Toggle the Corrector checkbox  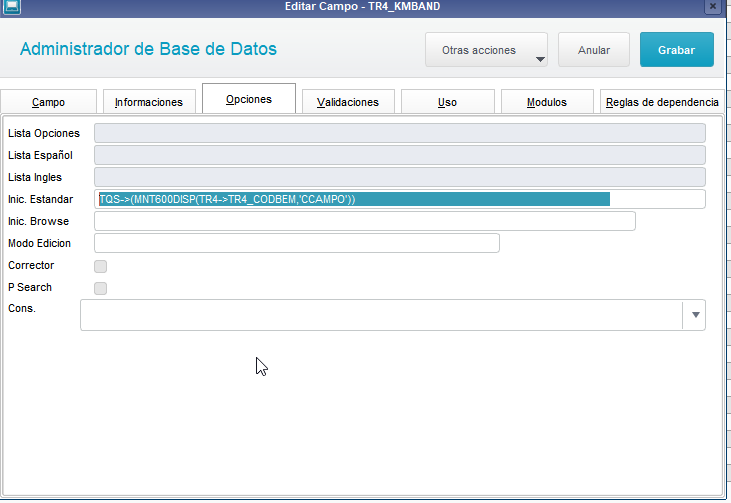click(x=100, y=266)
